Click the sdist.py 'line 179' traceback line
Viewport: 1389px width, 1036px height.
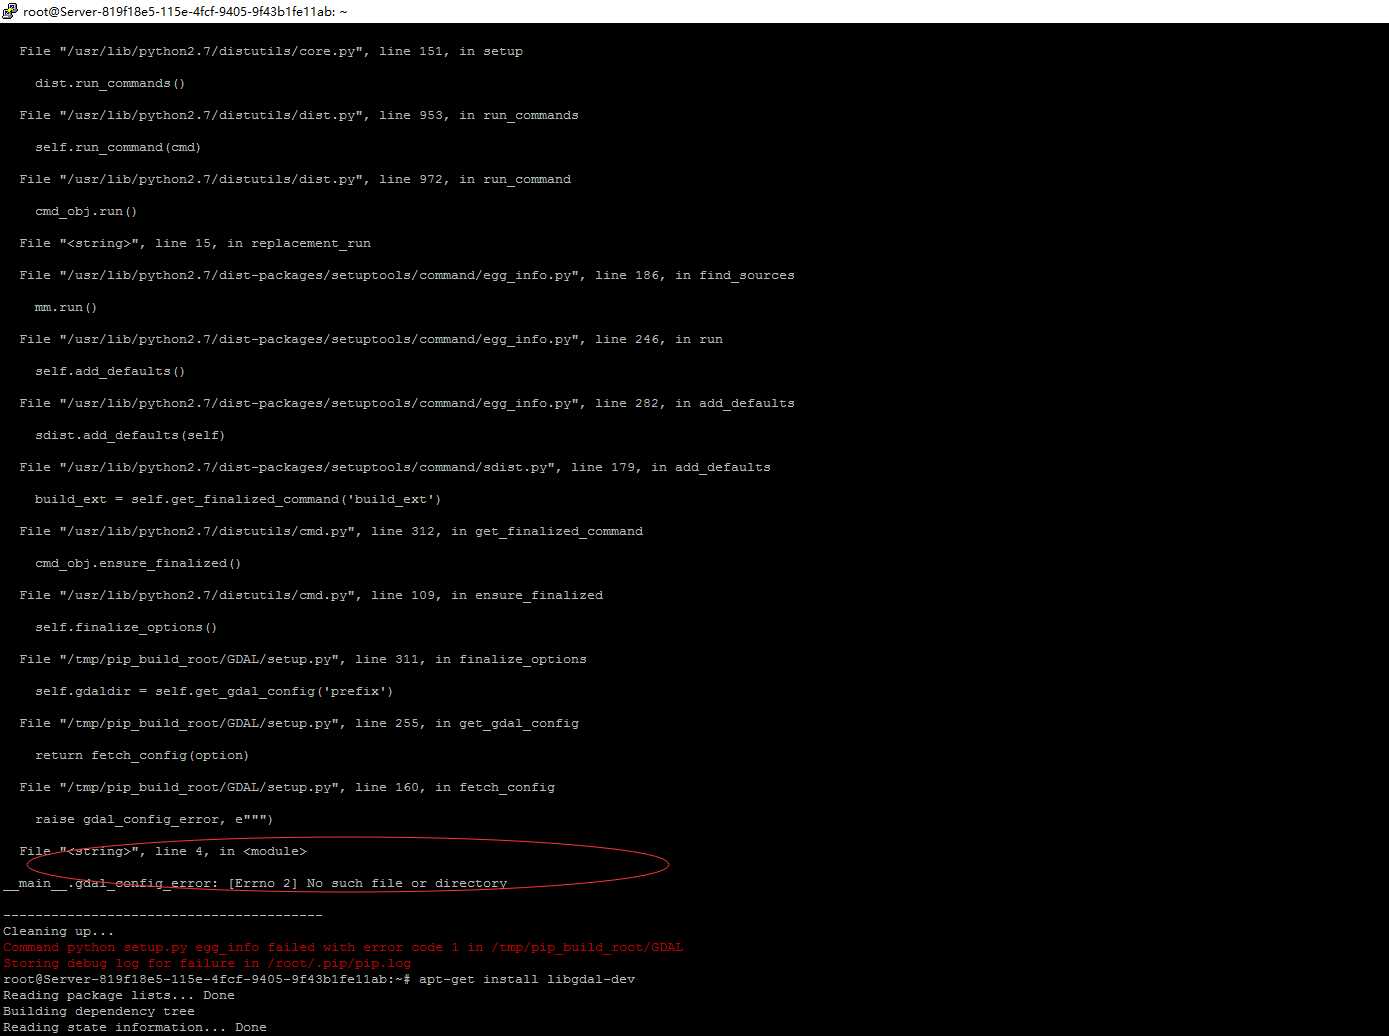tap(395, 467)
